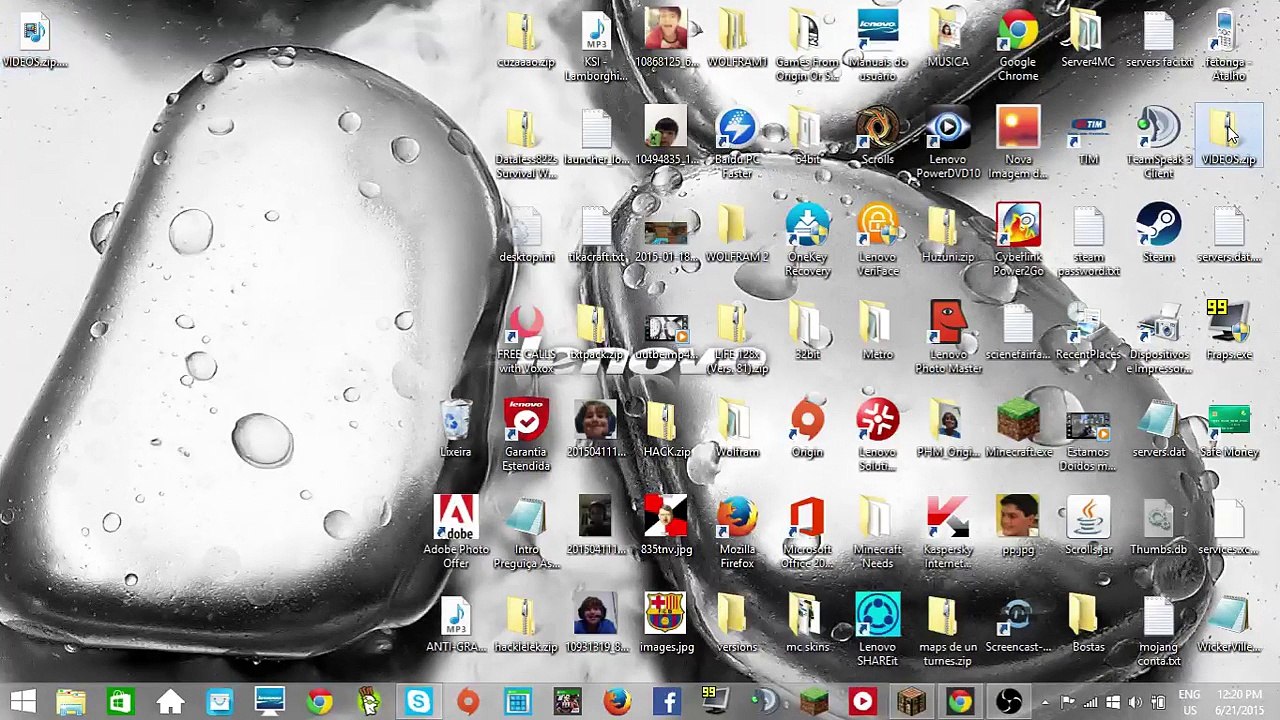Open the Origin desktop shortcut
1280x720 pixels.
tap(807, 429)
